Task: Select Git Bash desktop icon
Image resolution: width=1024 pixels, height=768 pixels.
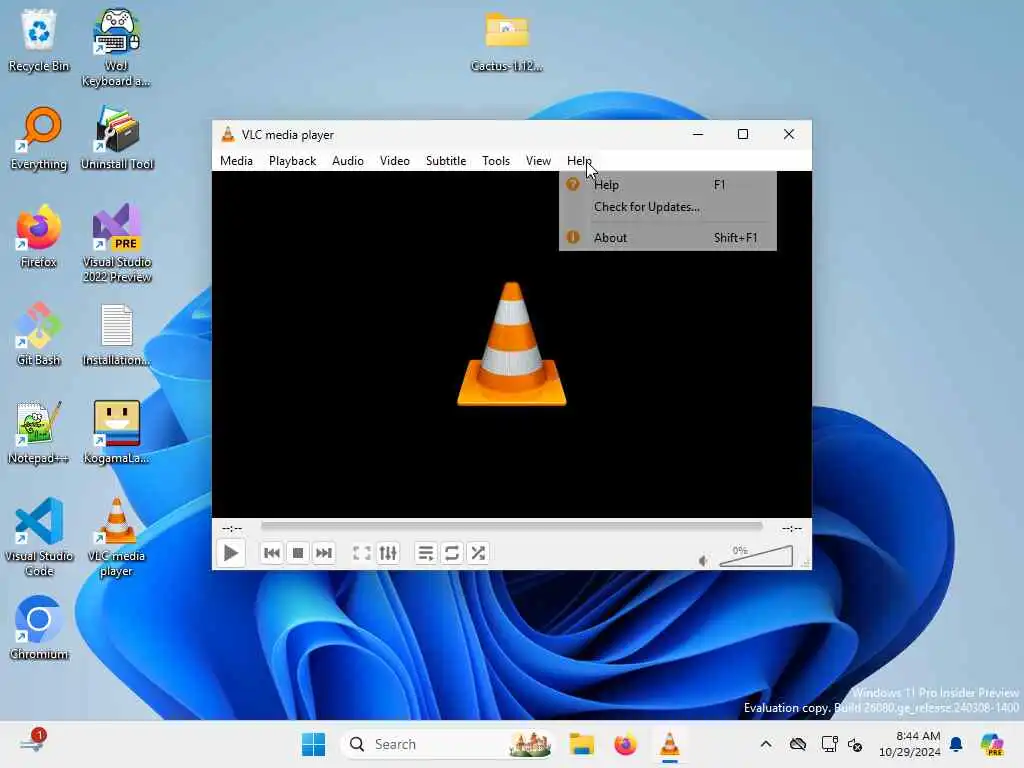Action: [x=39, y=334]
